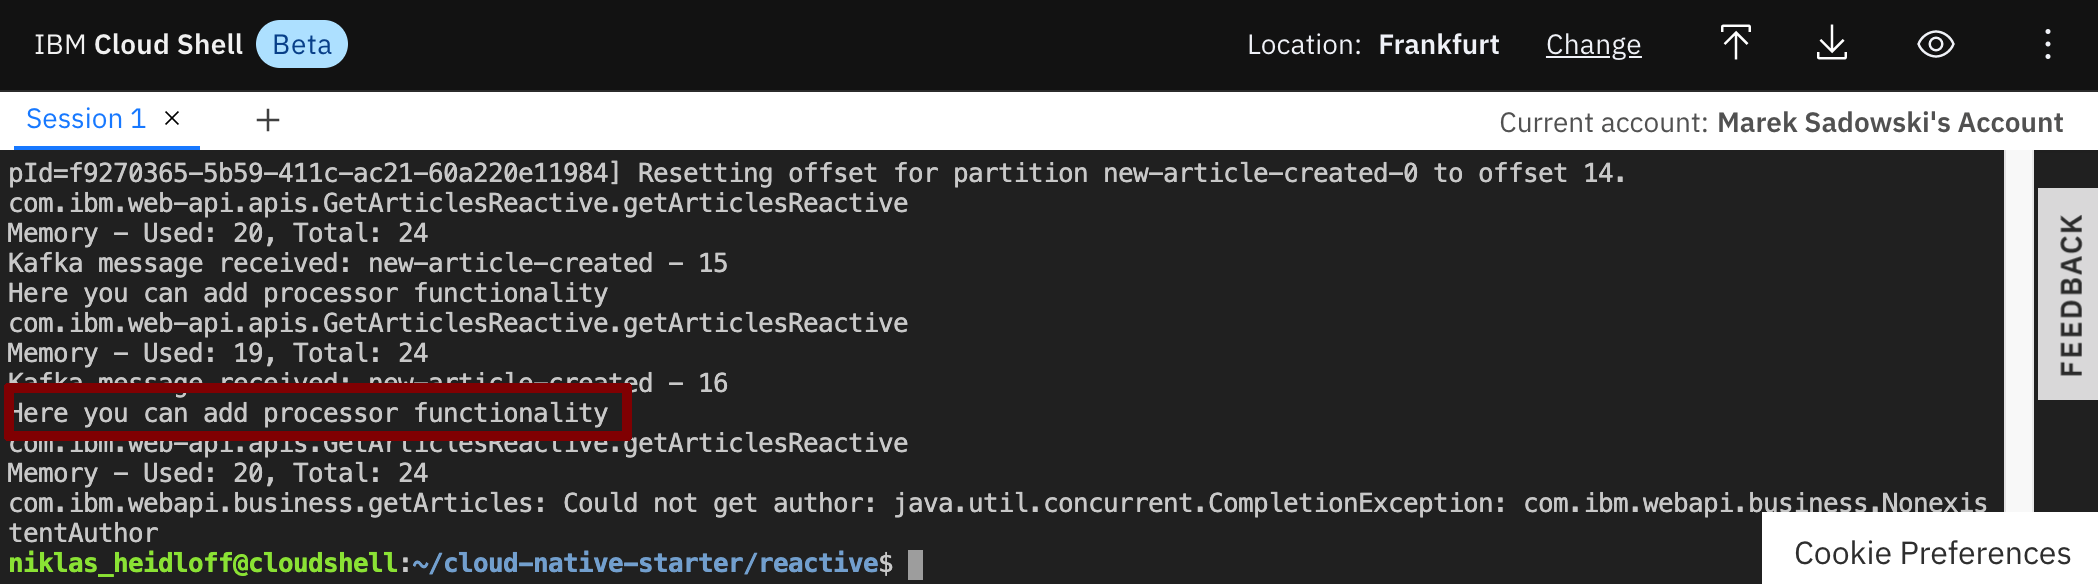Toggle the eye icon in header
The image size is (2098, 584).
click(x=1936, y=44)
